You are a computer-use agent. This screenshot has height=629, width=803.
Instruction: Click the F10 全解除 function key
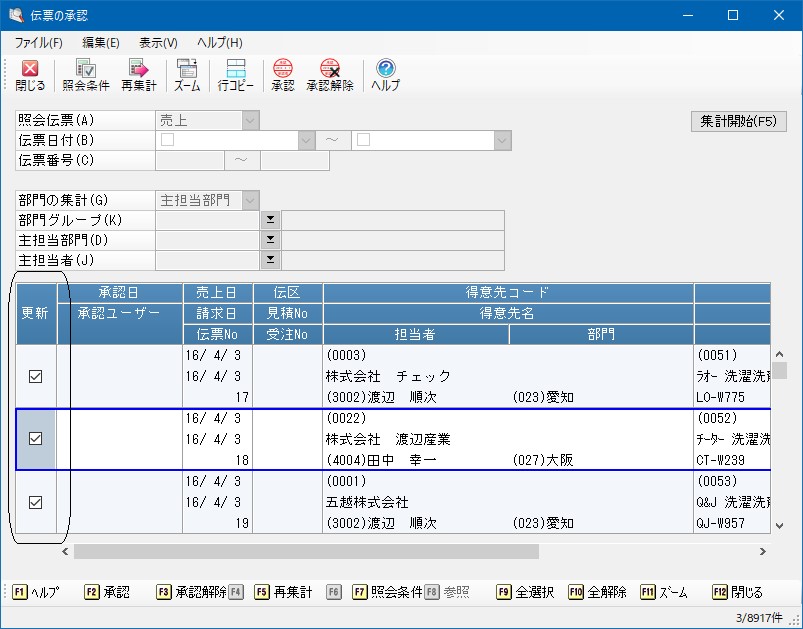tap(598, 592)
